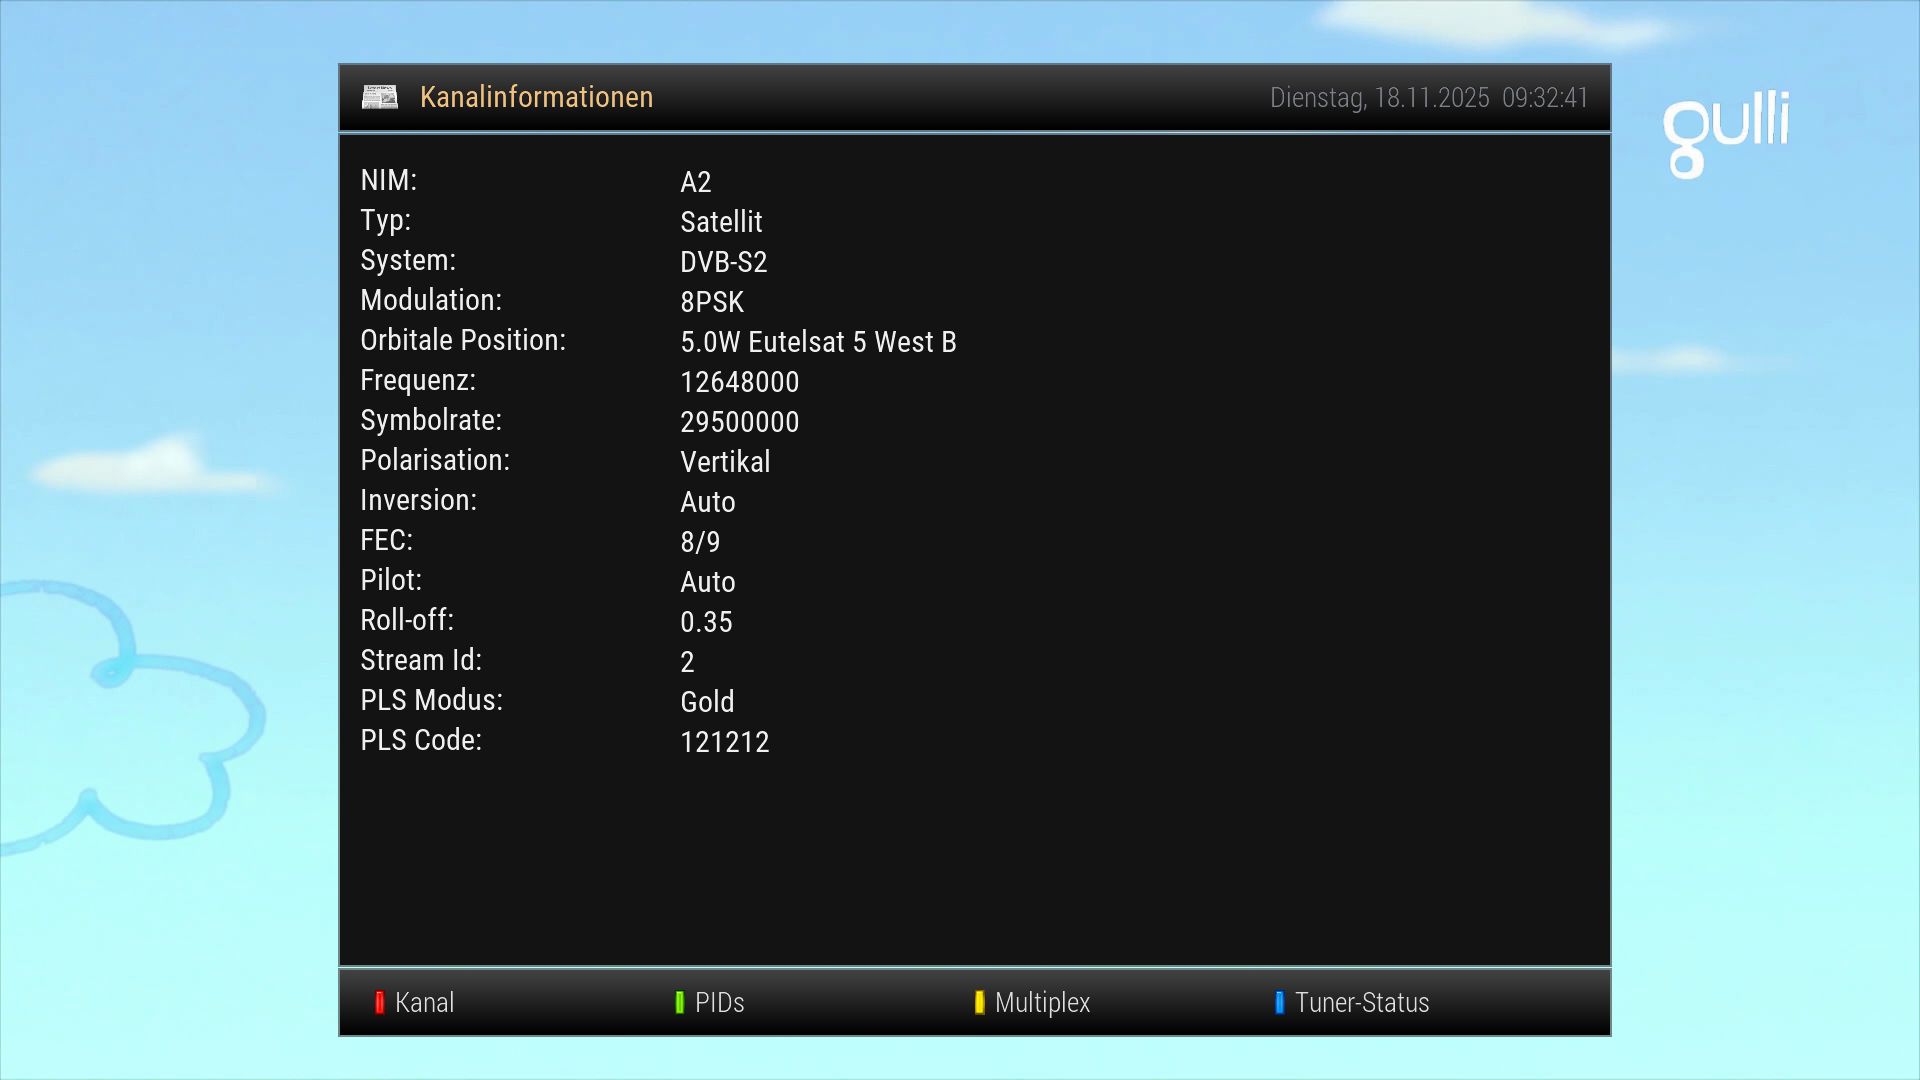Click the gulli channel logo

pos(1725,133)
